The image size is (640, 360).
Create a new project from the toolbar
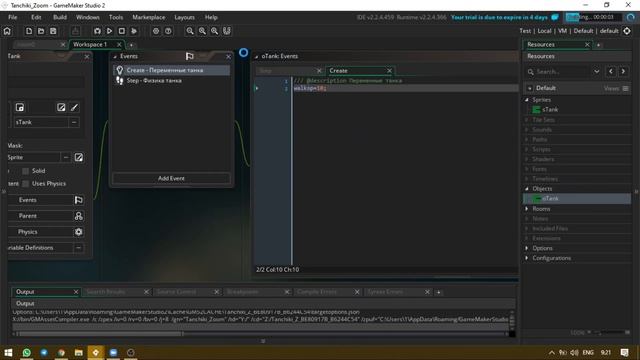tap(29, 31)
